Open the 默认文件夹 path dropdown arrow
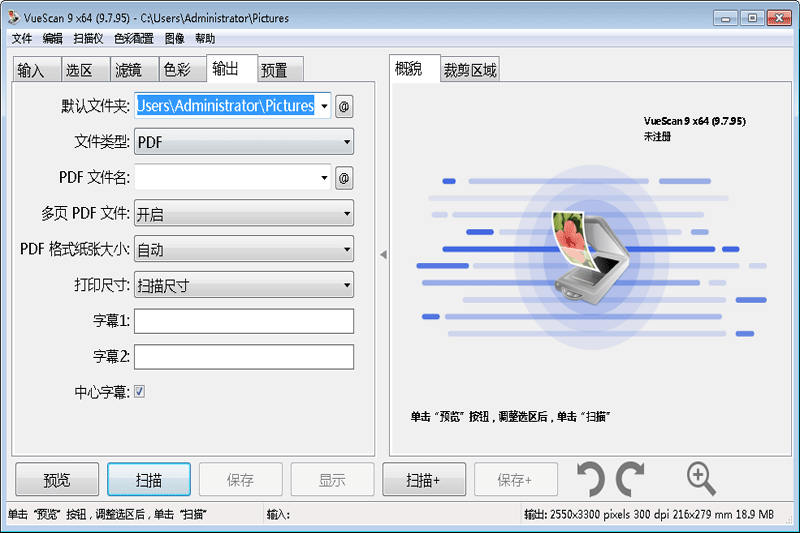This screenshot has width=800, height=533. [x=324, y=106]
